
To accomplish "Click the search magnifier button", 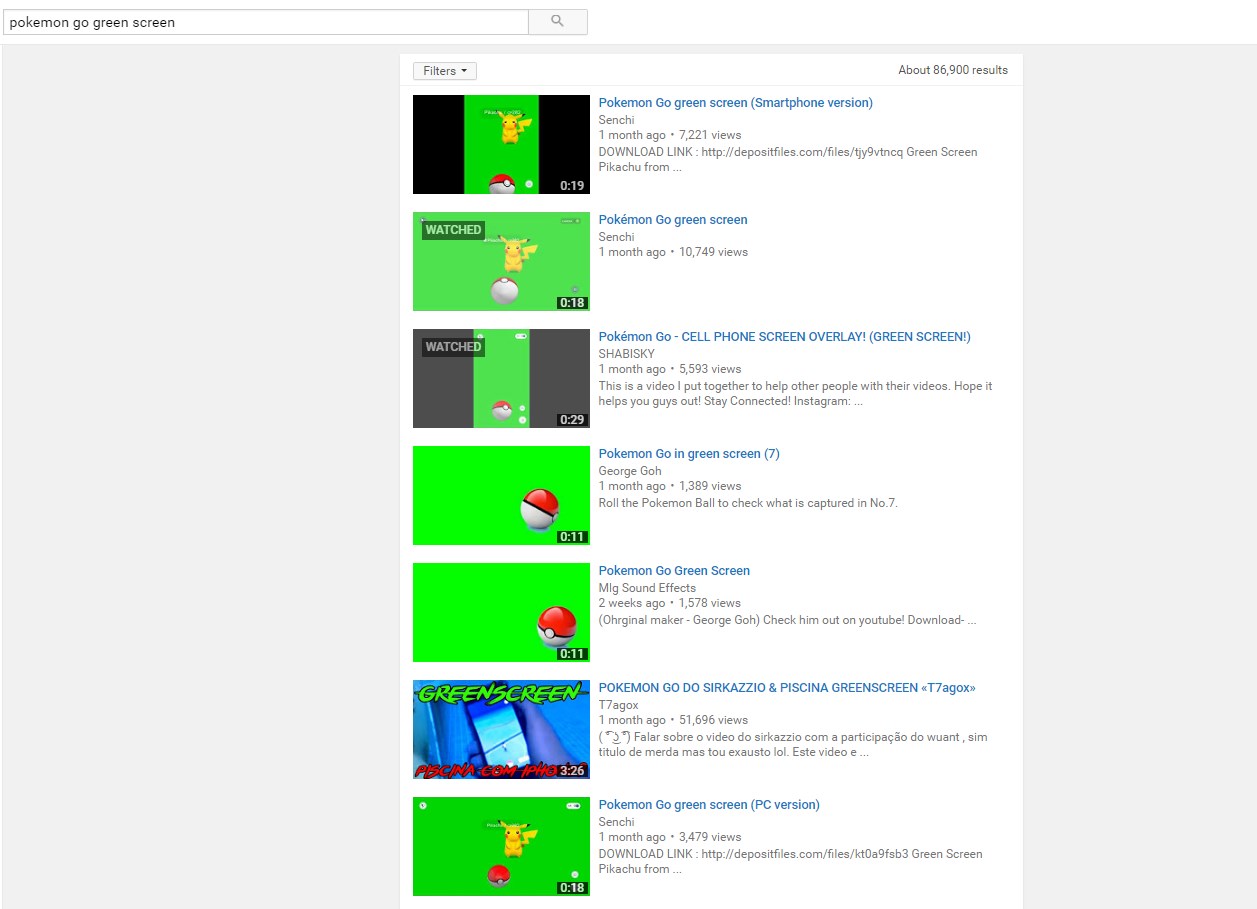I will (x=558, y=22).
